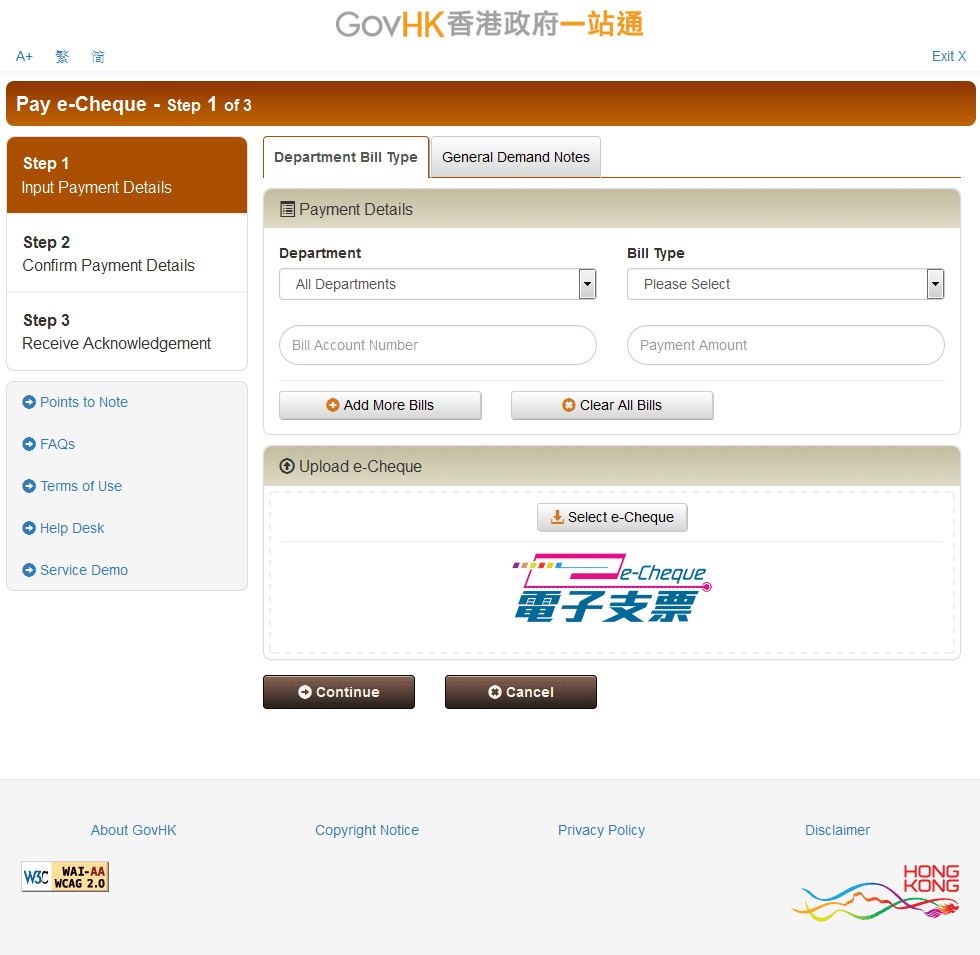The image size is (980, 955).
Task: Click the Upload e-Cheque arrow icon
Action: [x=287, y=466]
